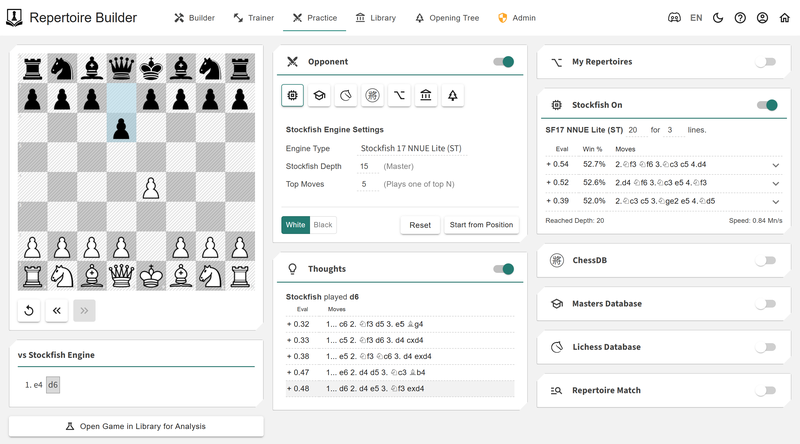Toggle the Opponent panel switch
The height and width of the screenshot is (444, 800).
click(503, 62)
